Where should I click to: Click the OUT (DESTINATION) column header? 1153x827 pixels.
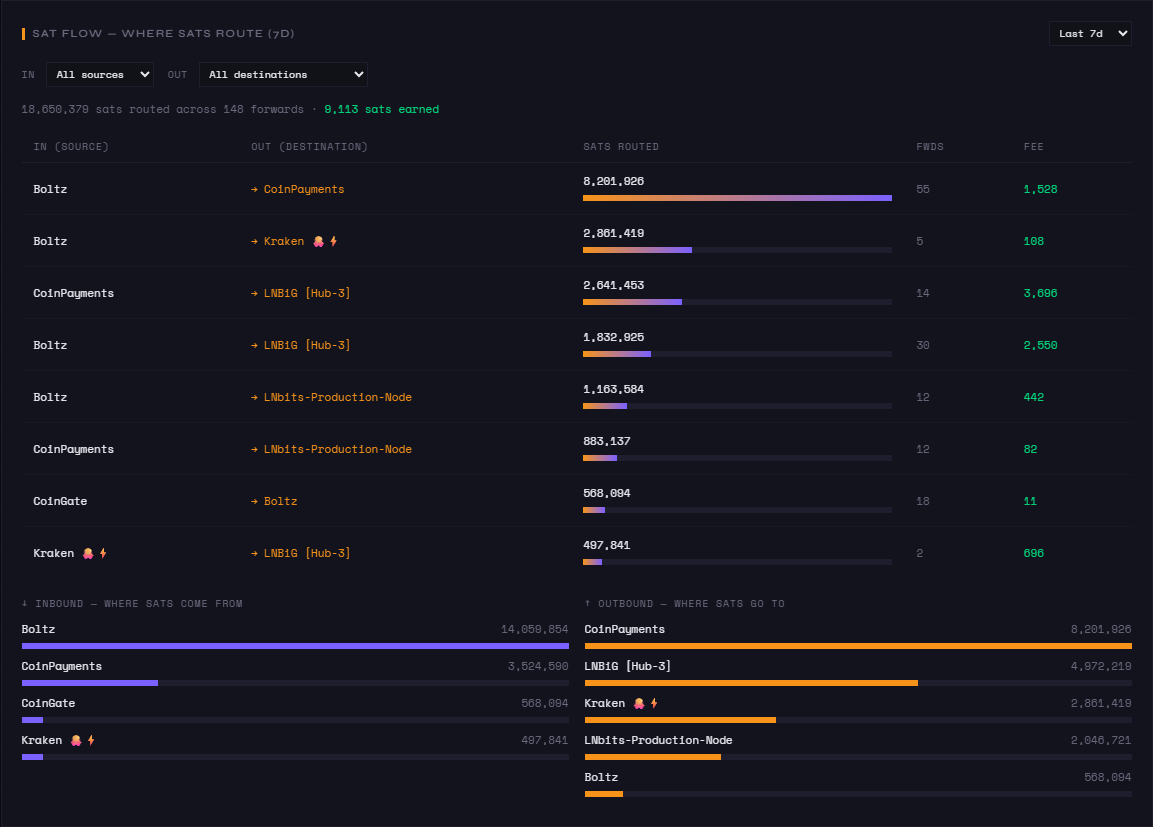(309, 147)
